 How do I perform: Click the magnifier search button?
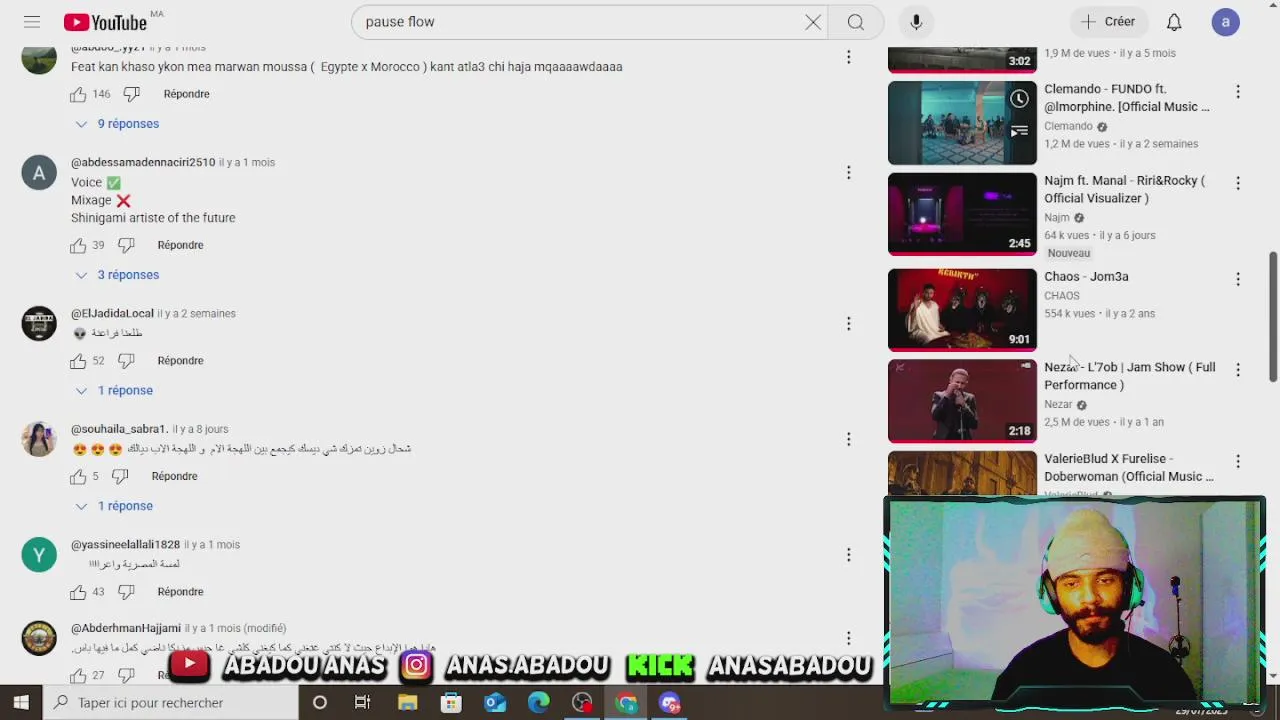click(856, 22)
